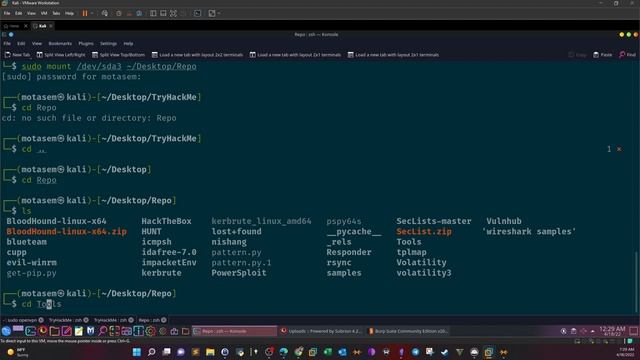This screenshot has width=640, height=360.
Task: Open the notes icon in Kali panel
Action: tap(79, 331)
